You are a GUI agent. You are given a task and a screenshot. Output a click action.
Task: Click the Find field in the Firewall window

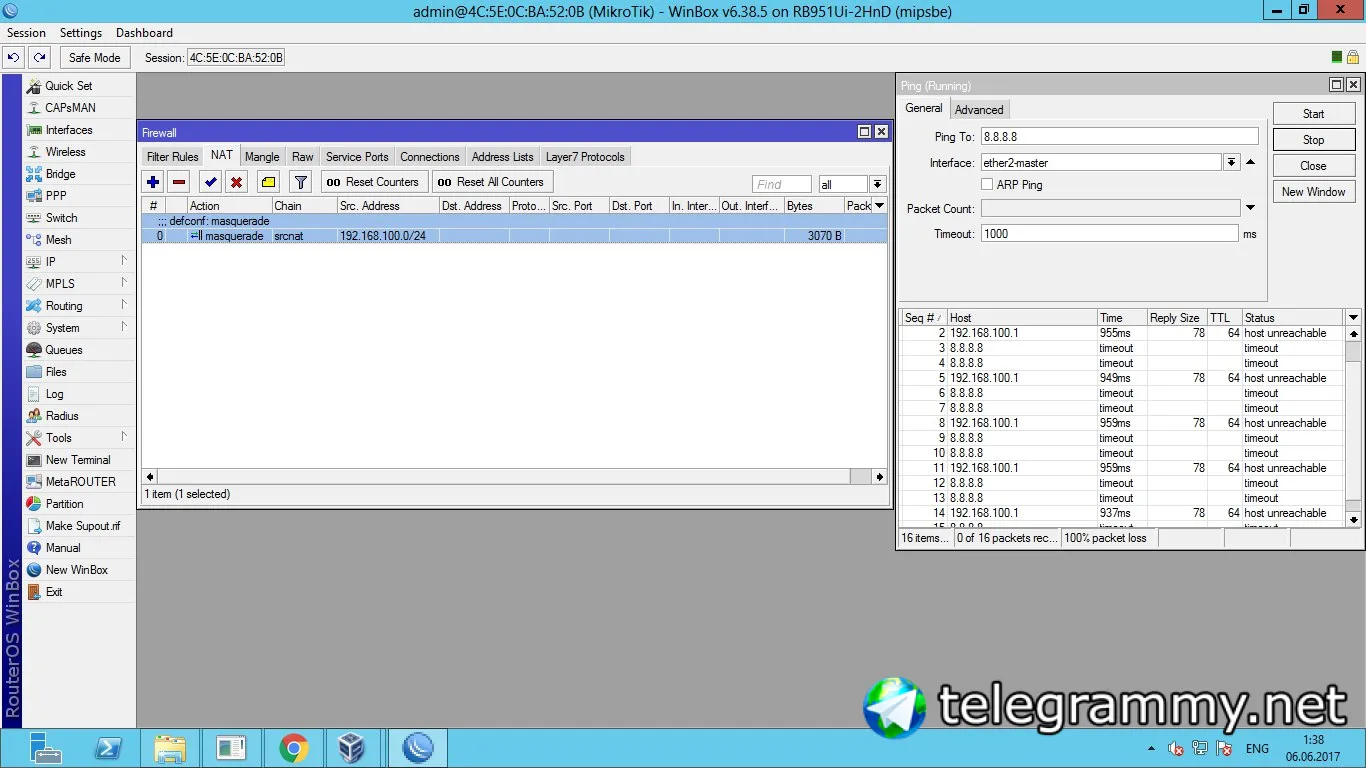782,185
